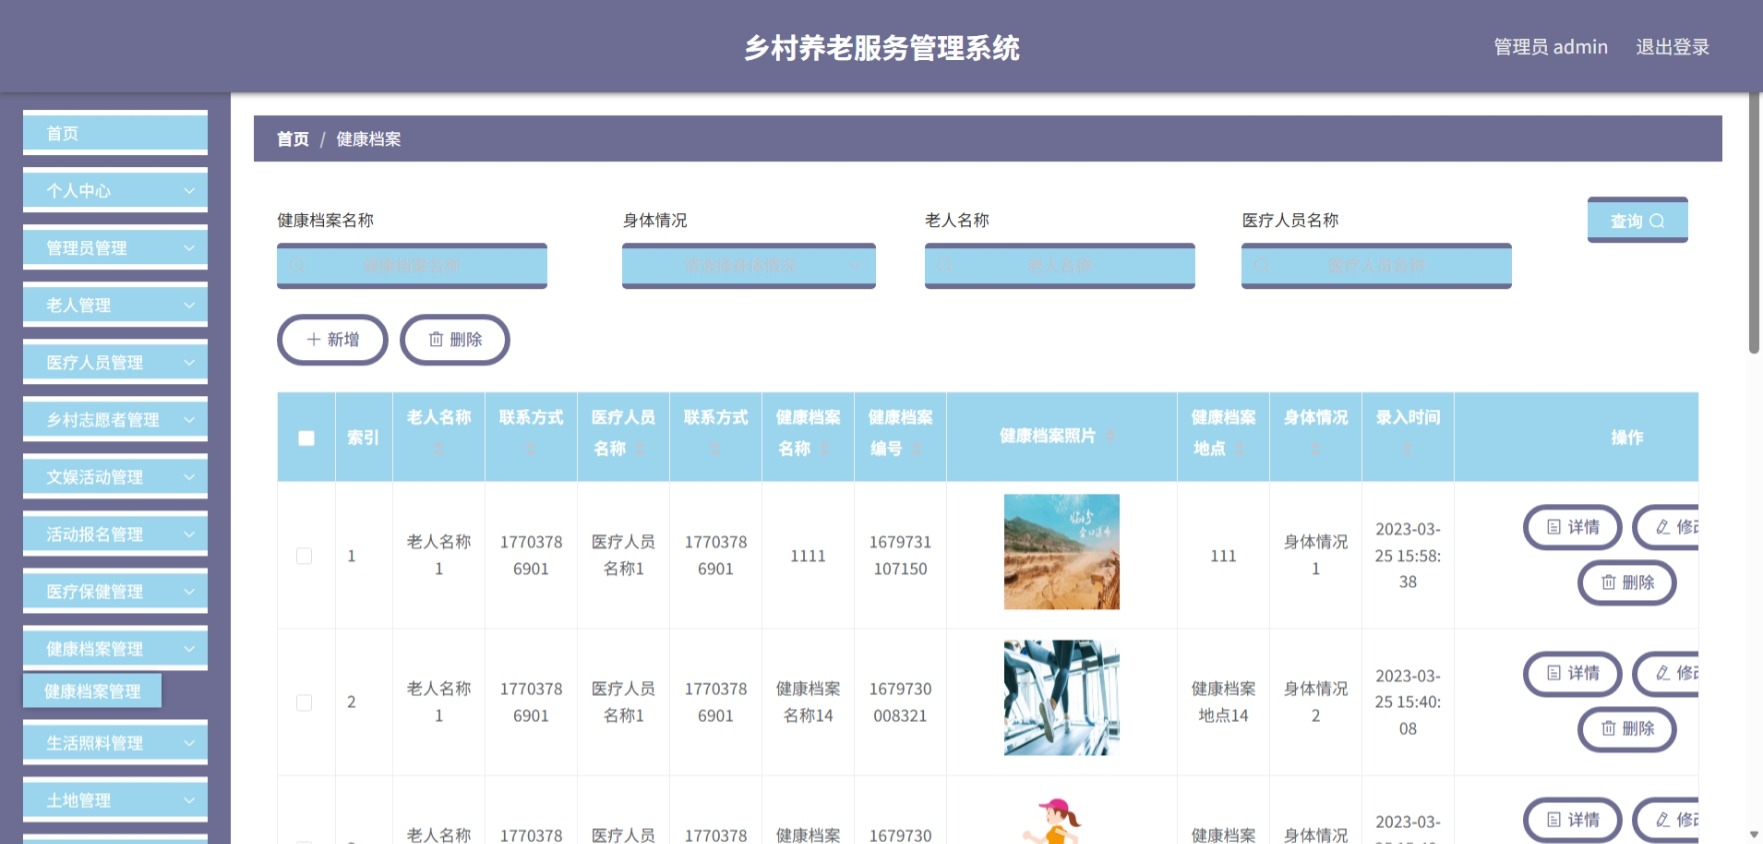
Task: Click the 1679731107150 archive number cell
Action: [x=900, y=555]
